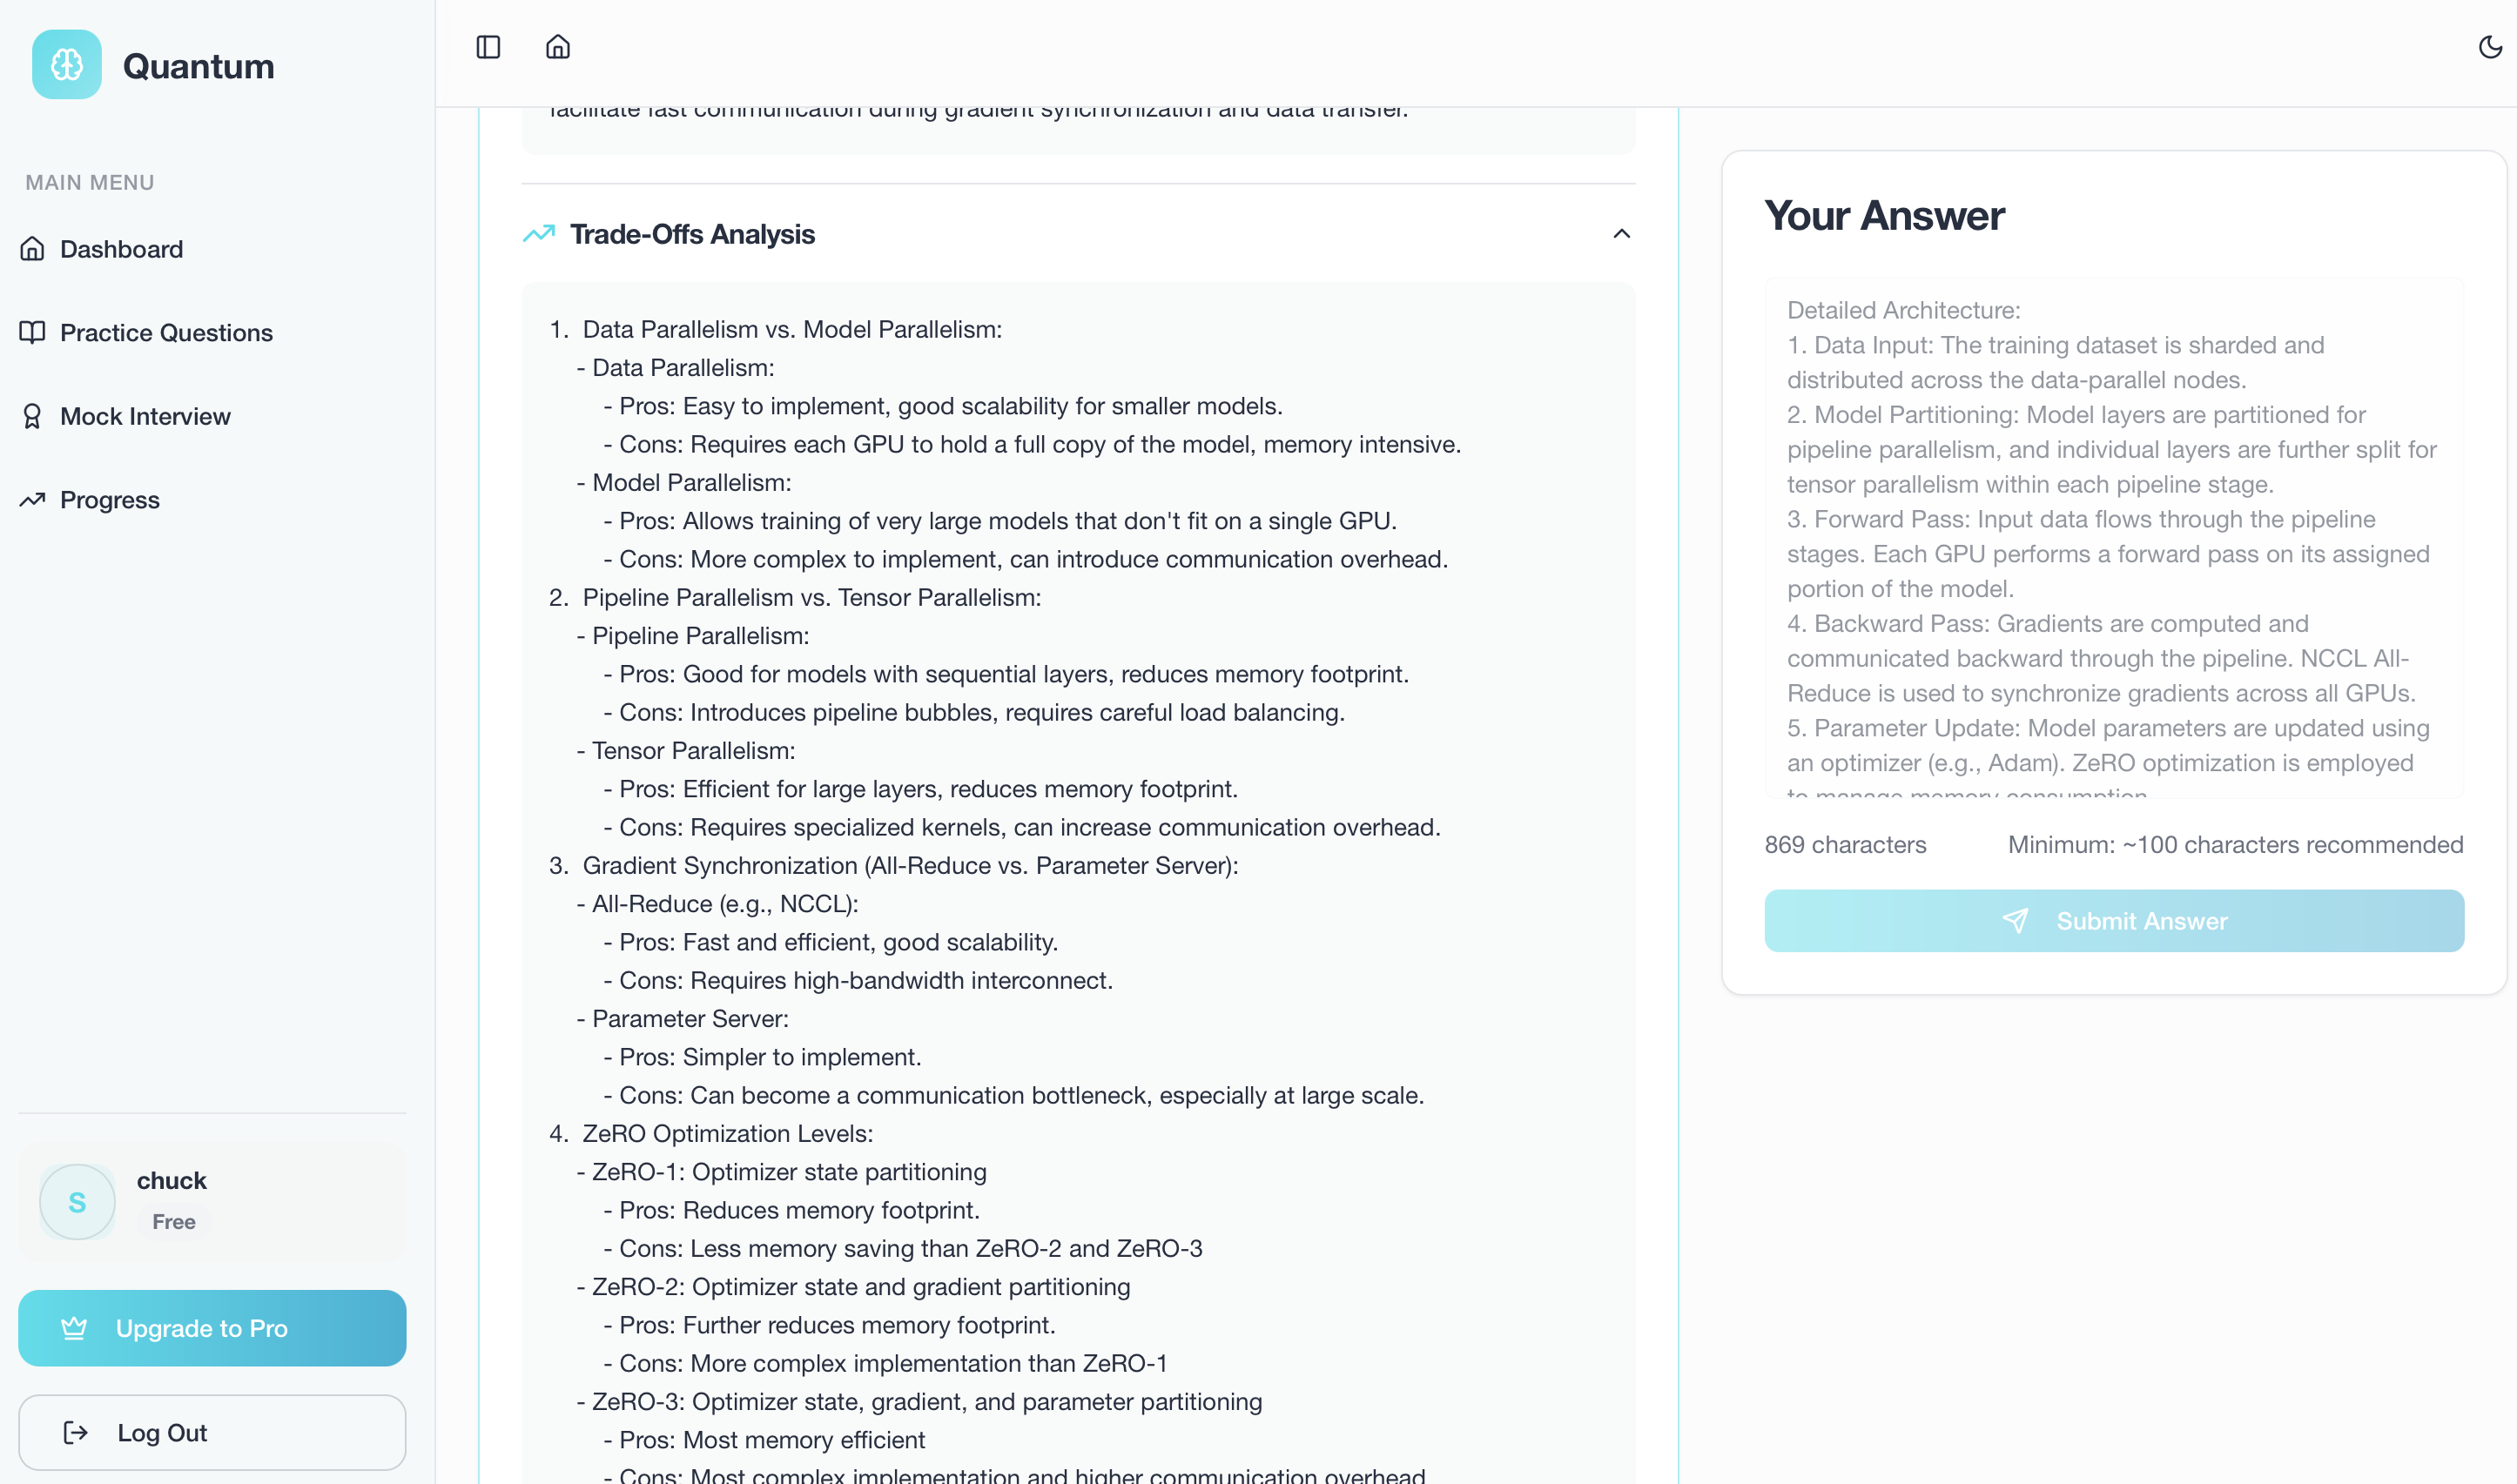Click the Log Out button
Viewport: 2517px width, 1484px height.
(x=211, y=1432)
